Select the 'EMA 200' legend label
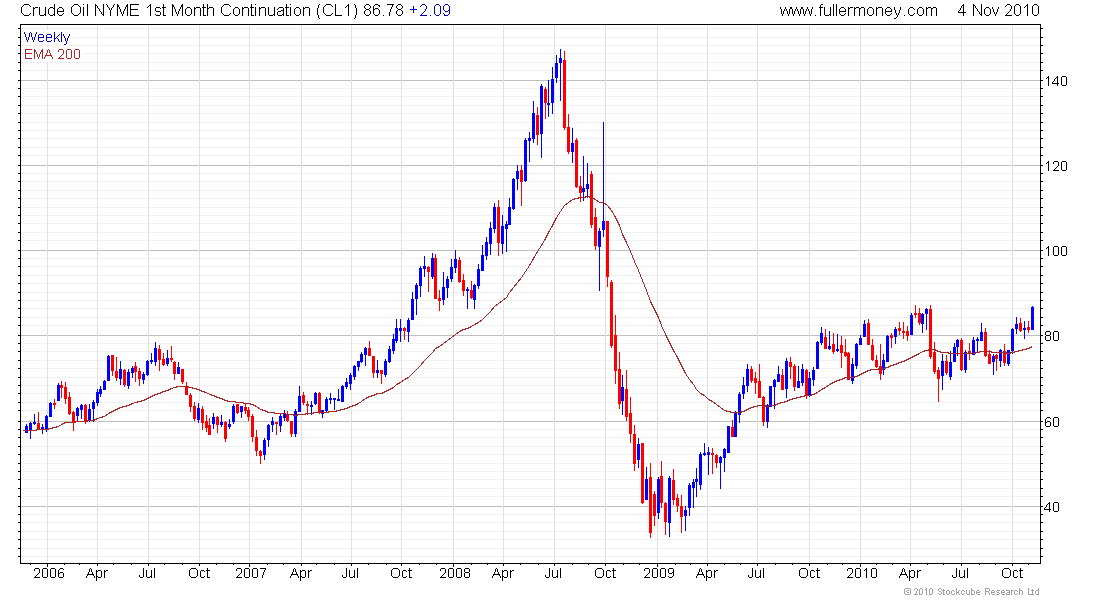 point(52,54)
